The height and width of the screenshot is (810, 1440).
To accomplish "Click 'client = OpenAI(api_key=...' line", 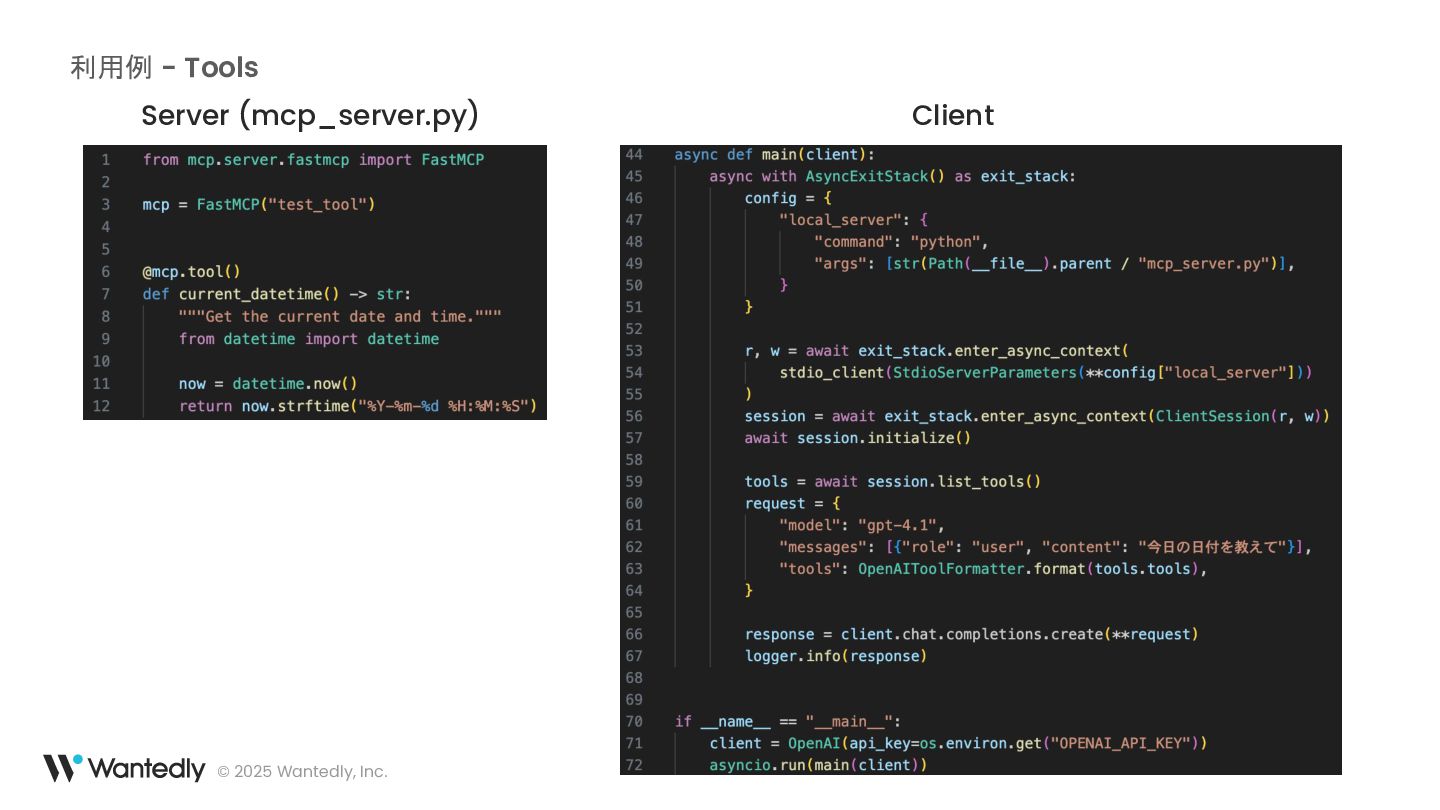I will click(x=958, y=744).
